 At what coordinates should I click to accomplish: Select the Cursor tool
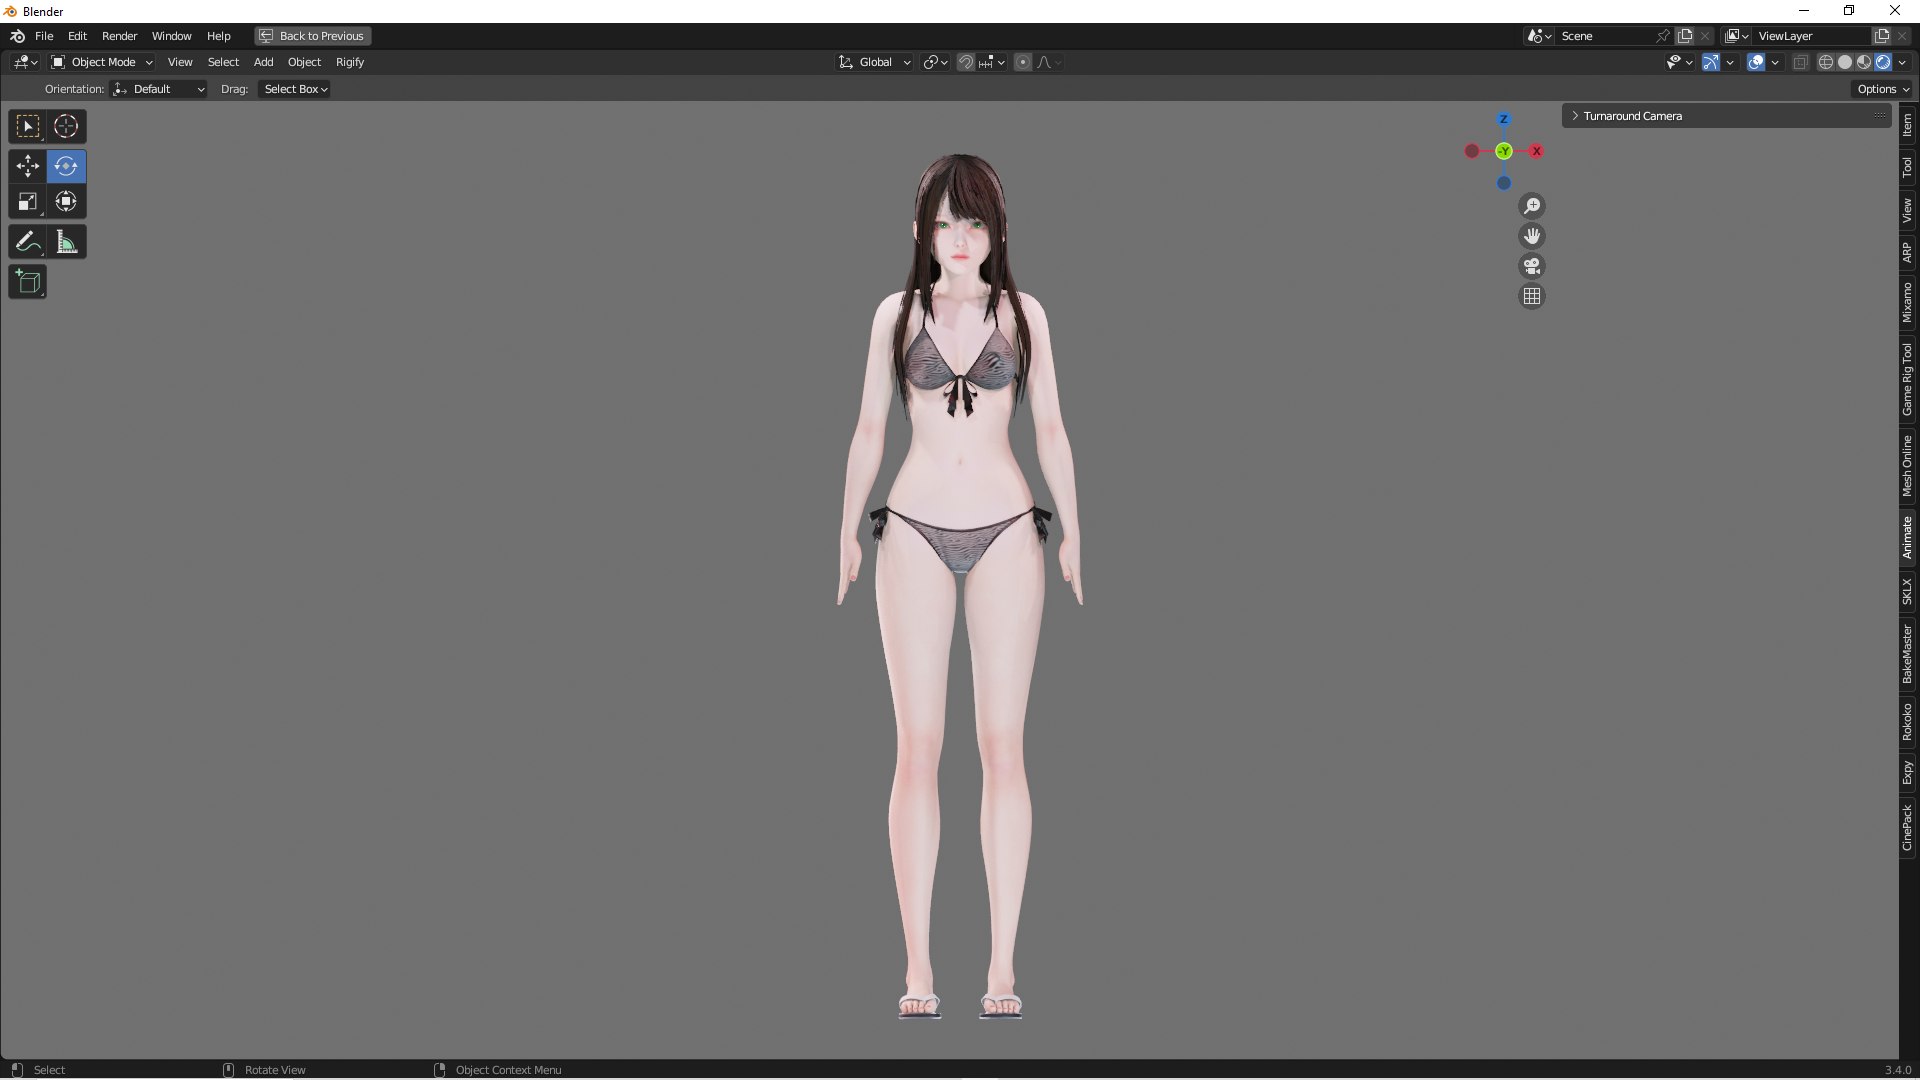point(66,126)
